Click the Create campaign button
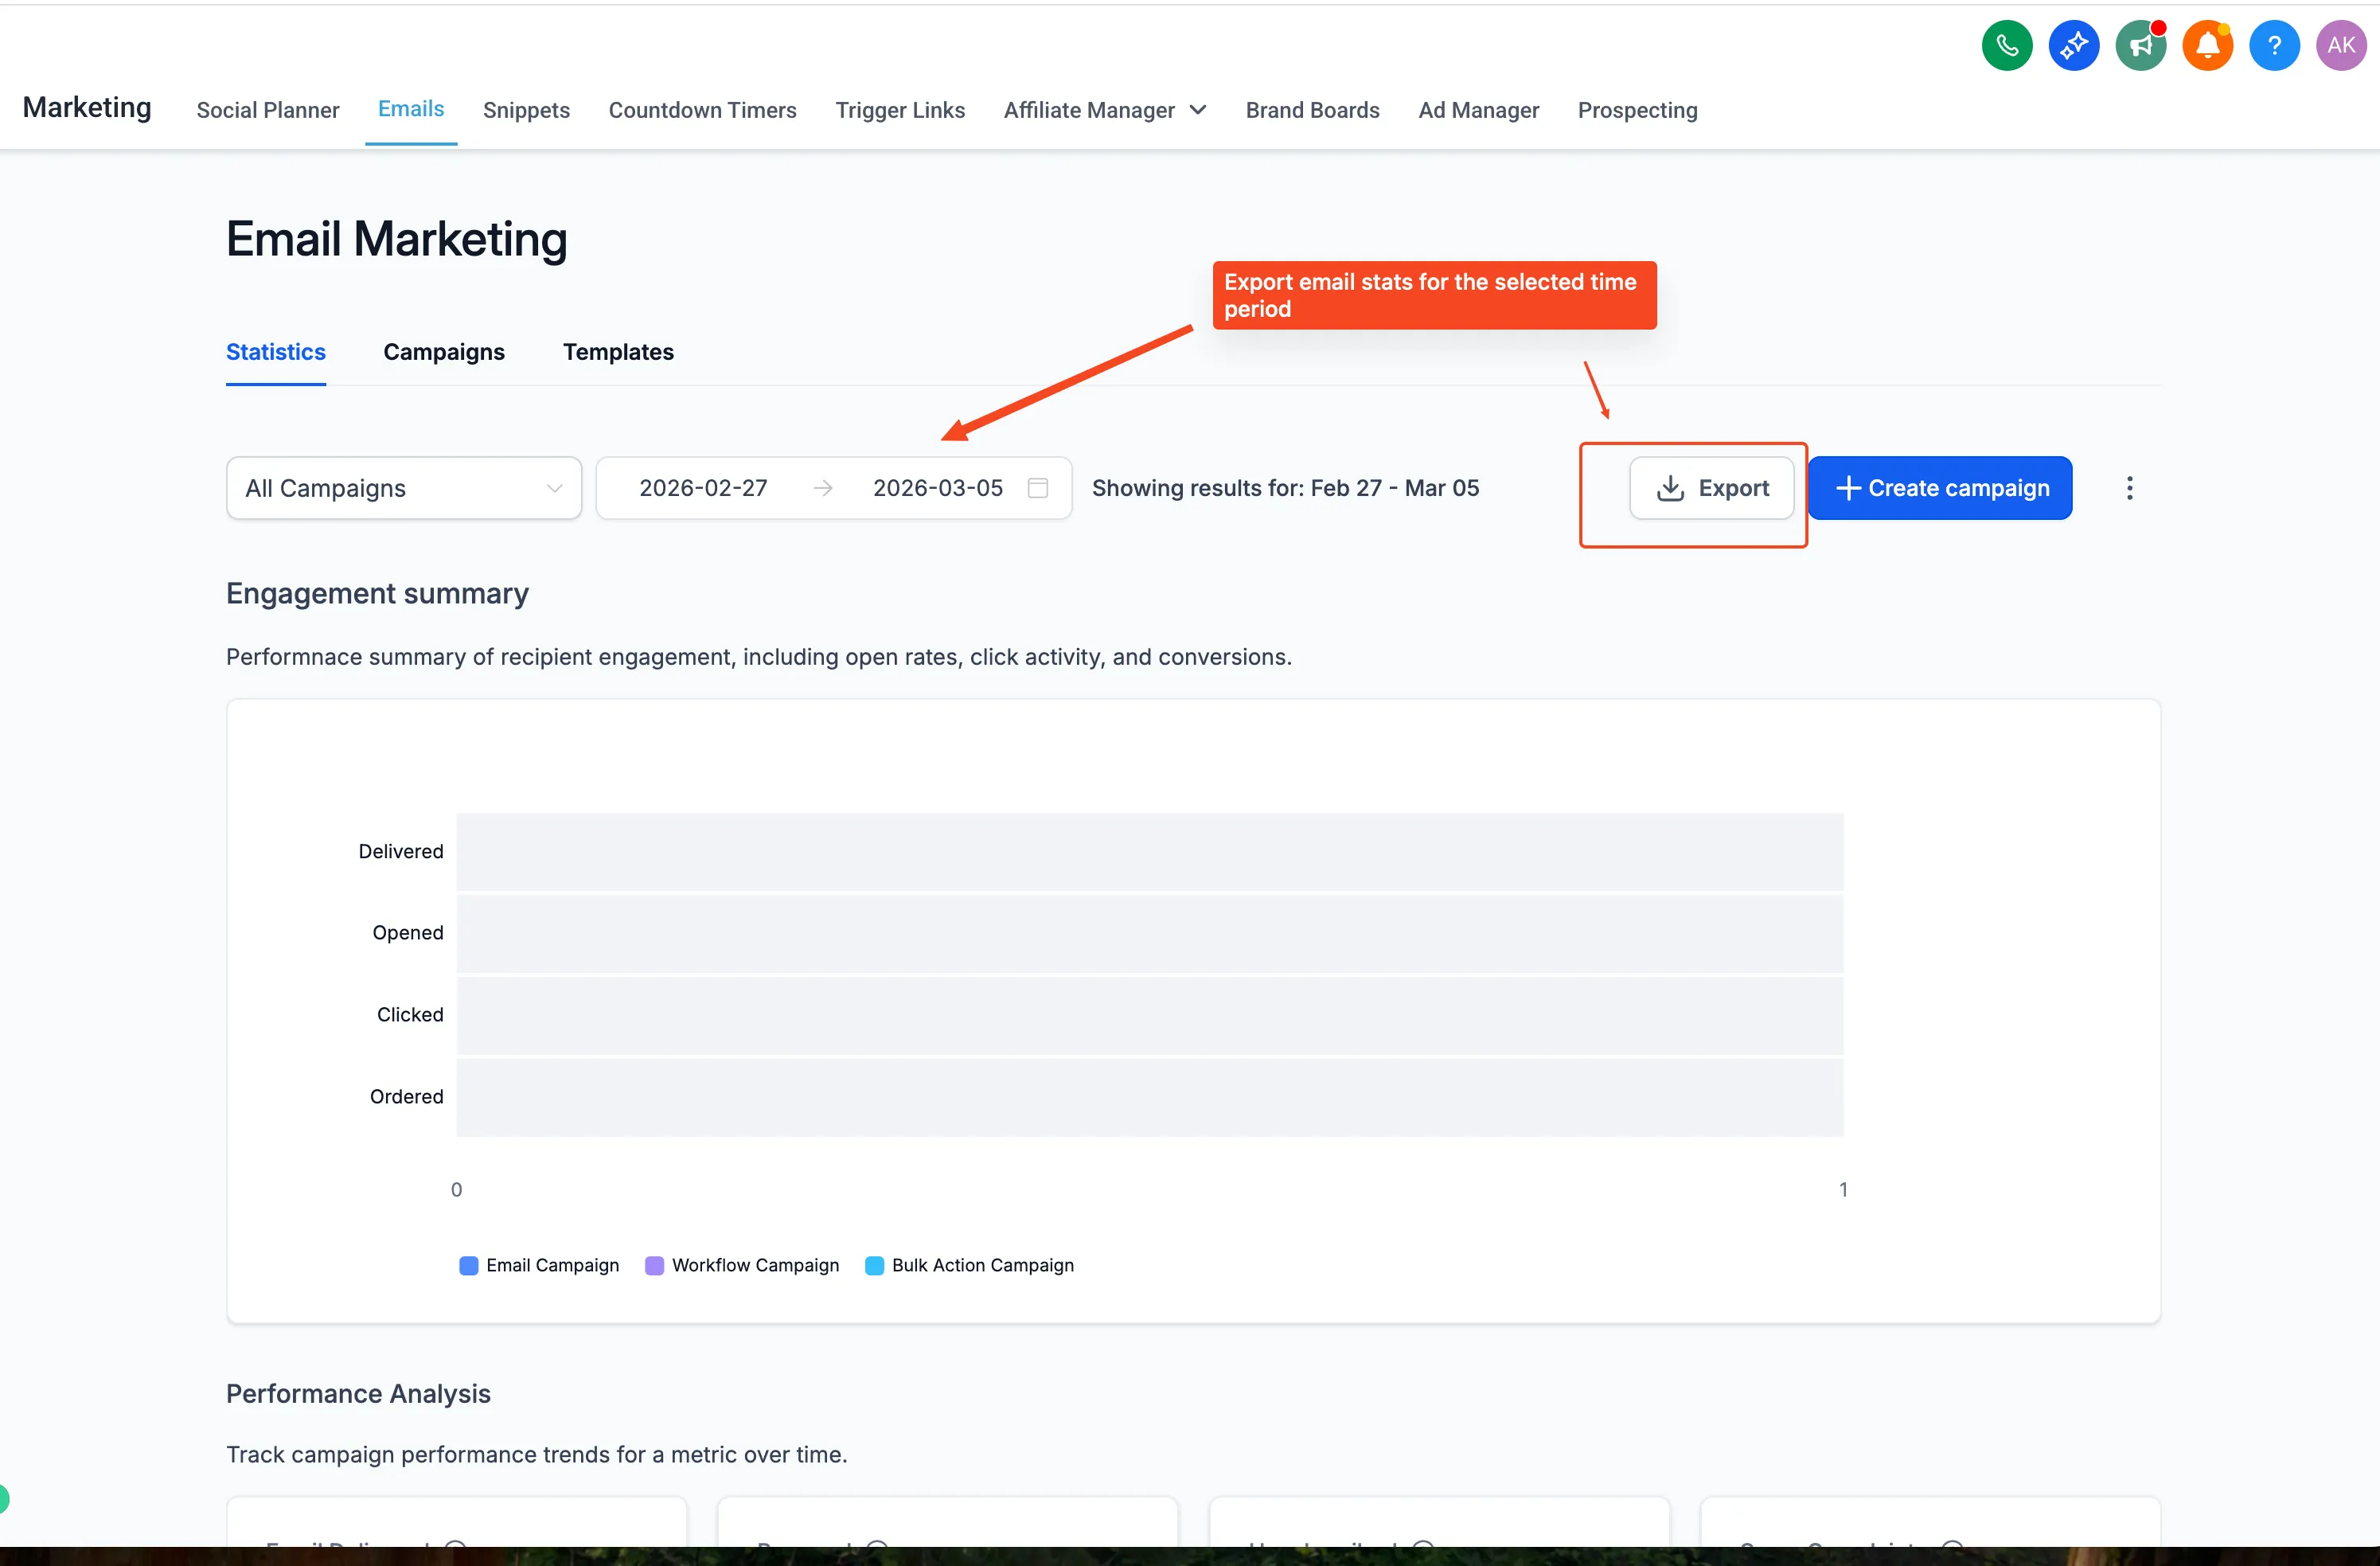The image size is (2380, 1566). point(1940,488)
